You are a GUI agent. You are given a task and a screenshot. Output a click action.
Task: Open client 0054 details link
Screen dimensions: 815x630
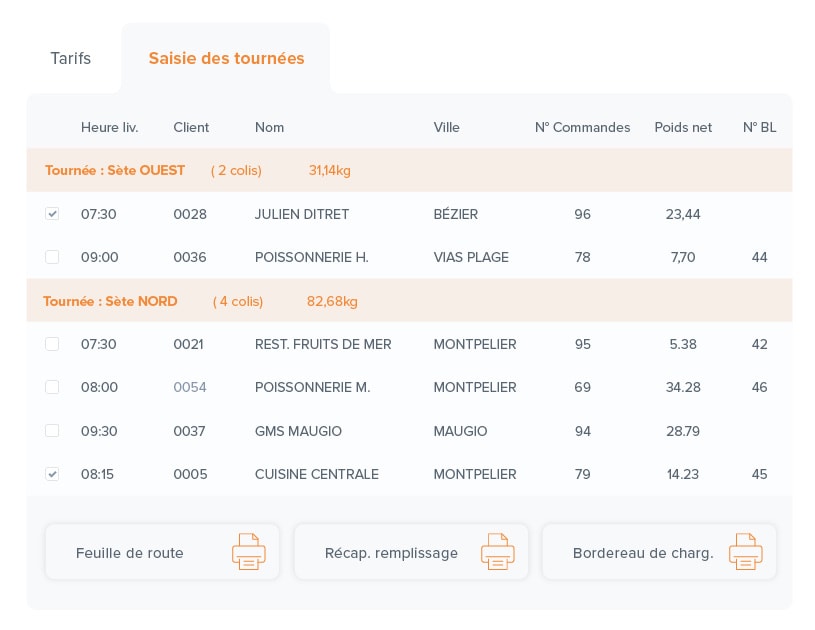coord(190,387)
